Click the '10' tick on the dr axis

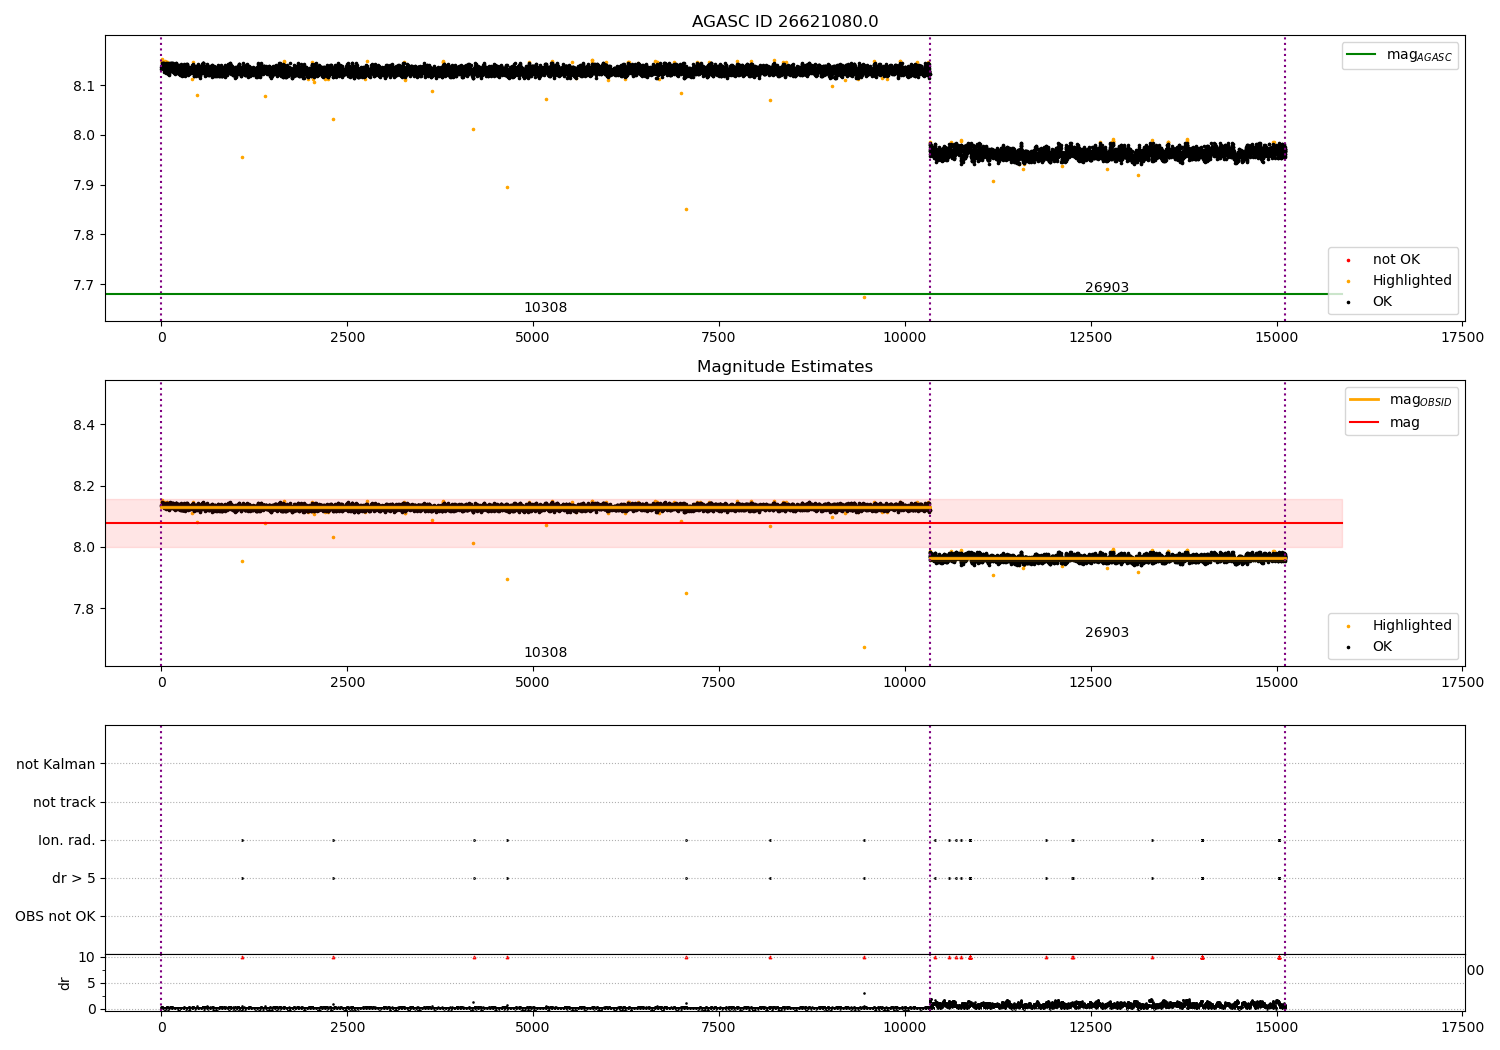[x=86, y=957]
